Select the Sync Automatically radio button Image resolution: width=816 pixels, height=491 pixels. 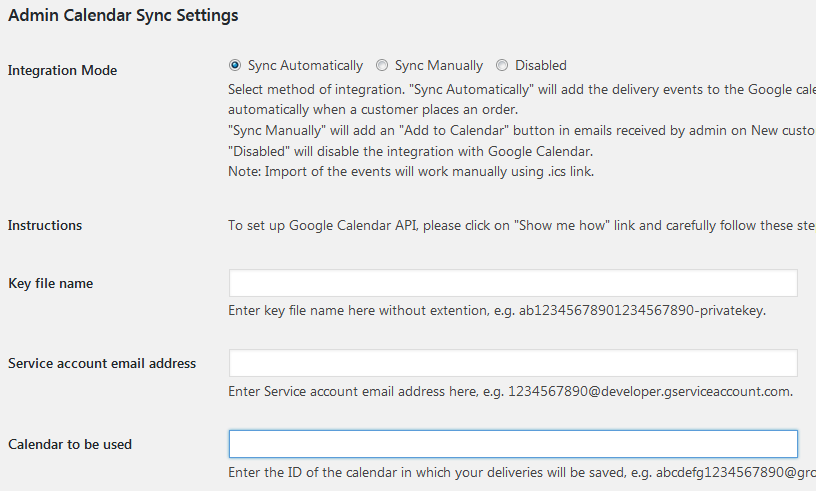coord(235,65)
